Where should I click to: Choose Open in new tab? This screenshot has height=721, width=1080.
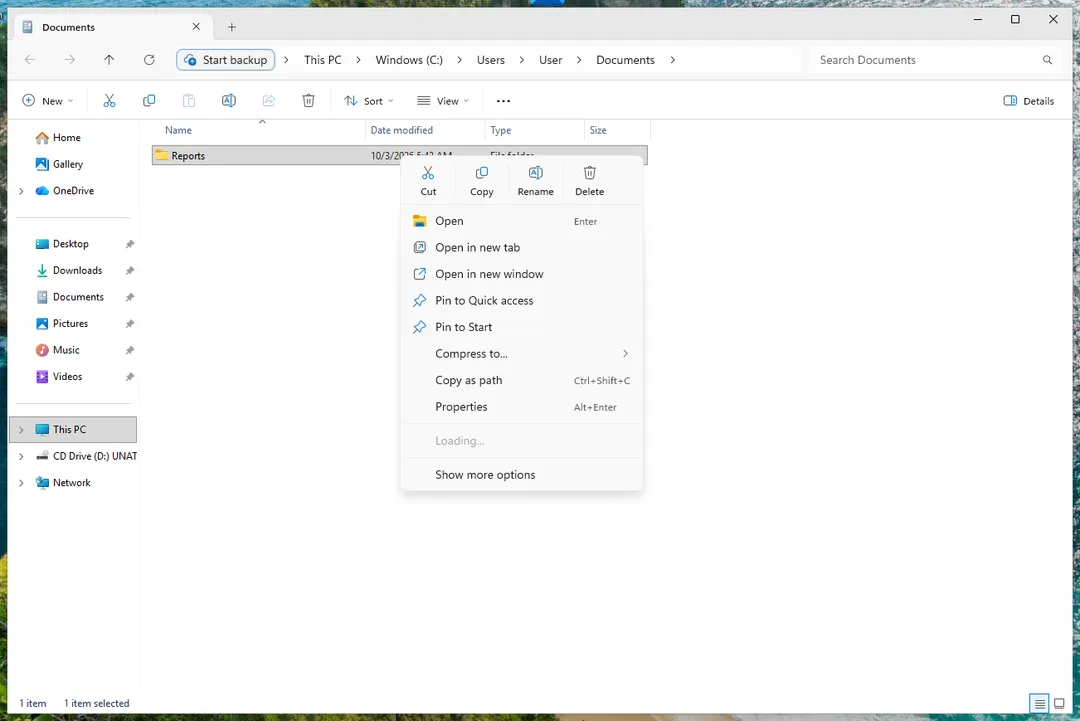(521, 247)
